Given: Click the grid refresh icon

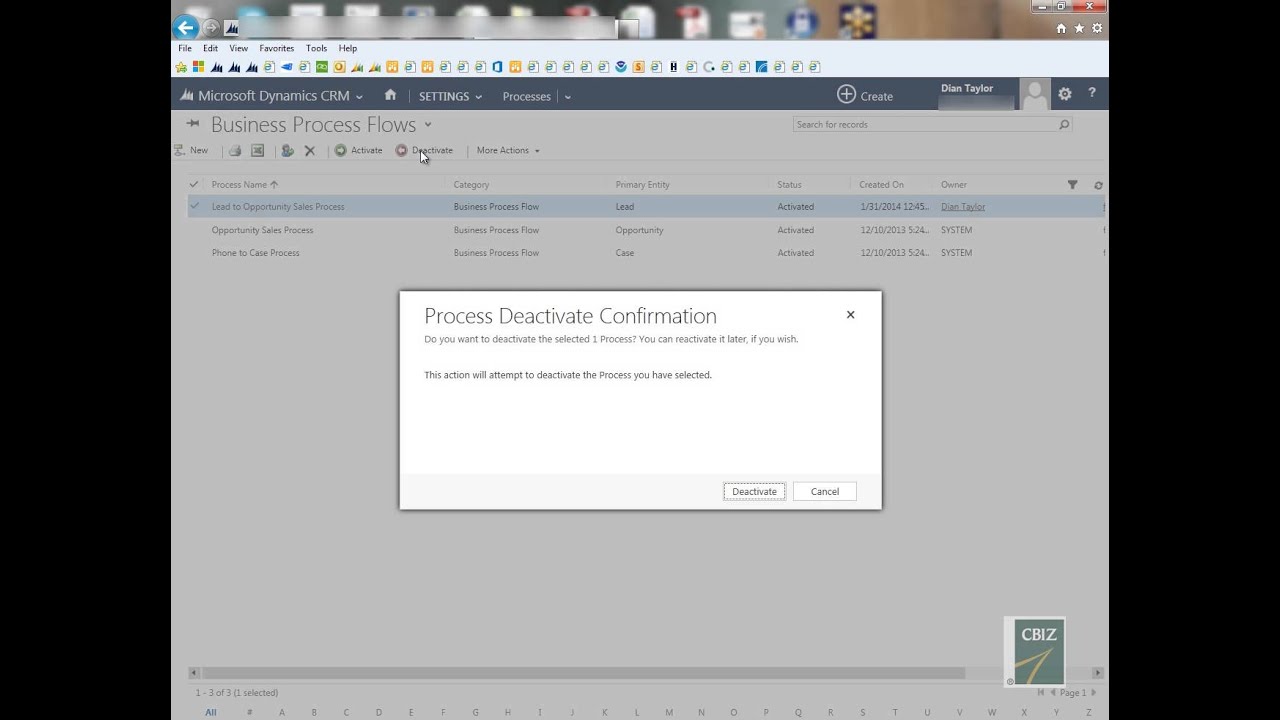Looking at the screenshot, I should [1099, 185].
